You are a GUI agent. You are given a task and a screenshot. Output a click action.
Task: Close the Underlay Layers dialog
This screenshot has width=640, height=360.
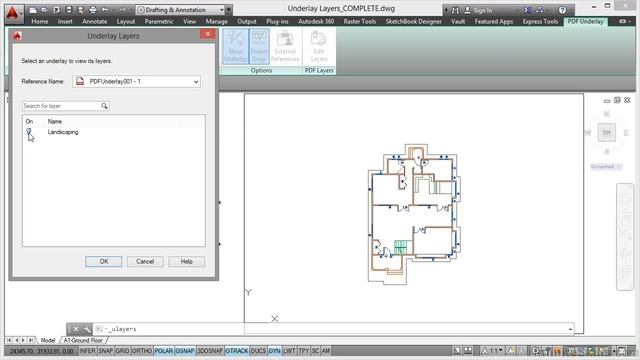coord(208,35)
